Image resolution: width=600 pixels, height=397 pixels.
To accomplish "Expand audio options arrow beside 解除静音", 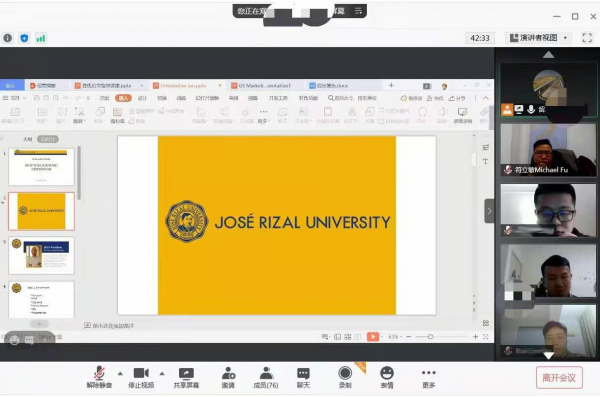I will pos(120,373).
